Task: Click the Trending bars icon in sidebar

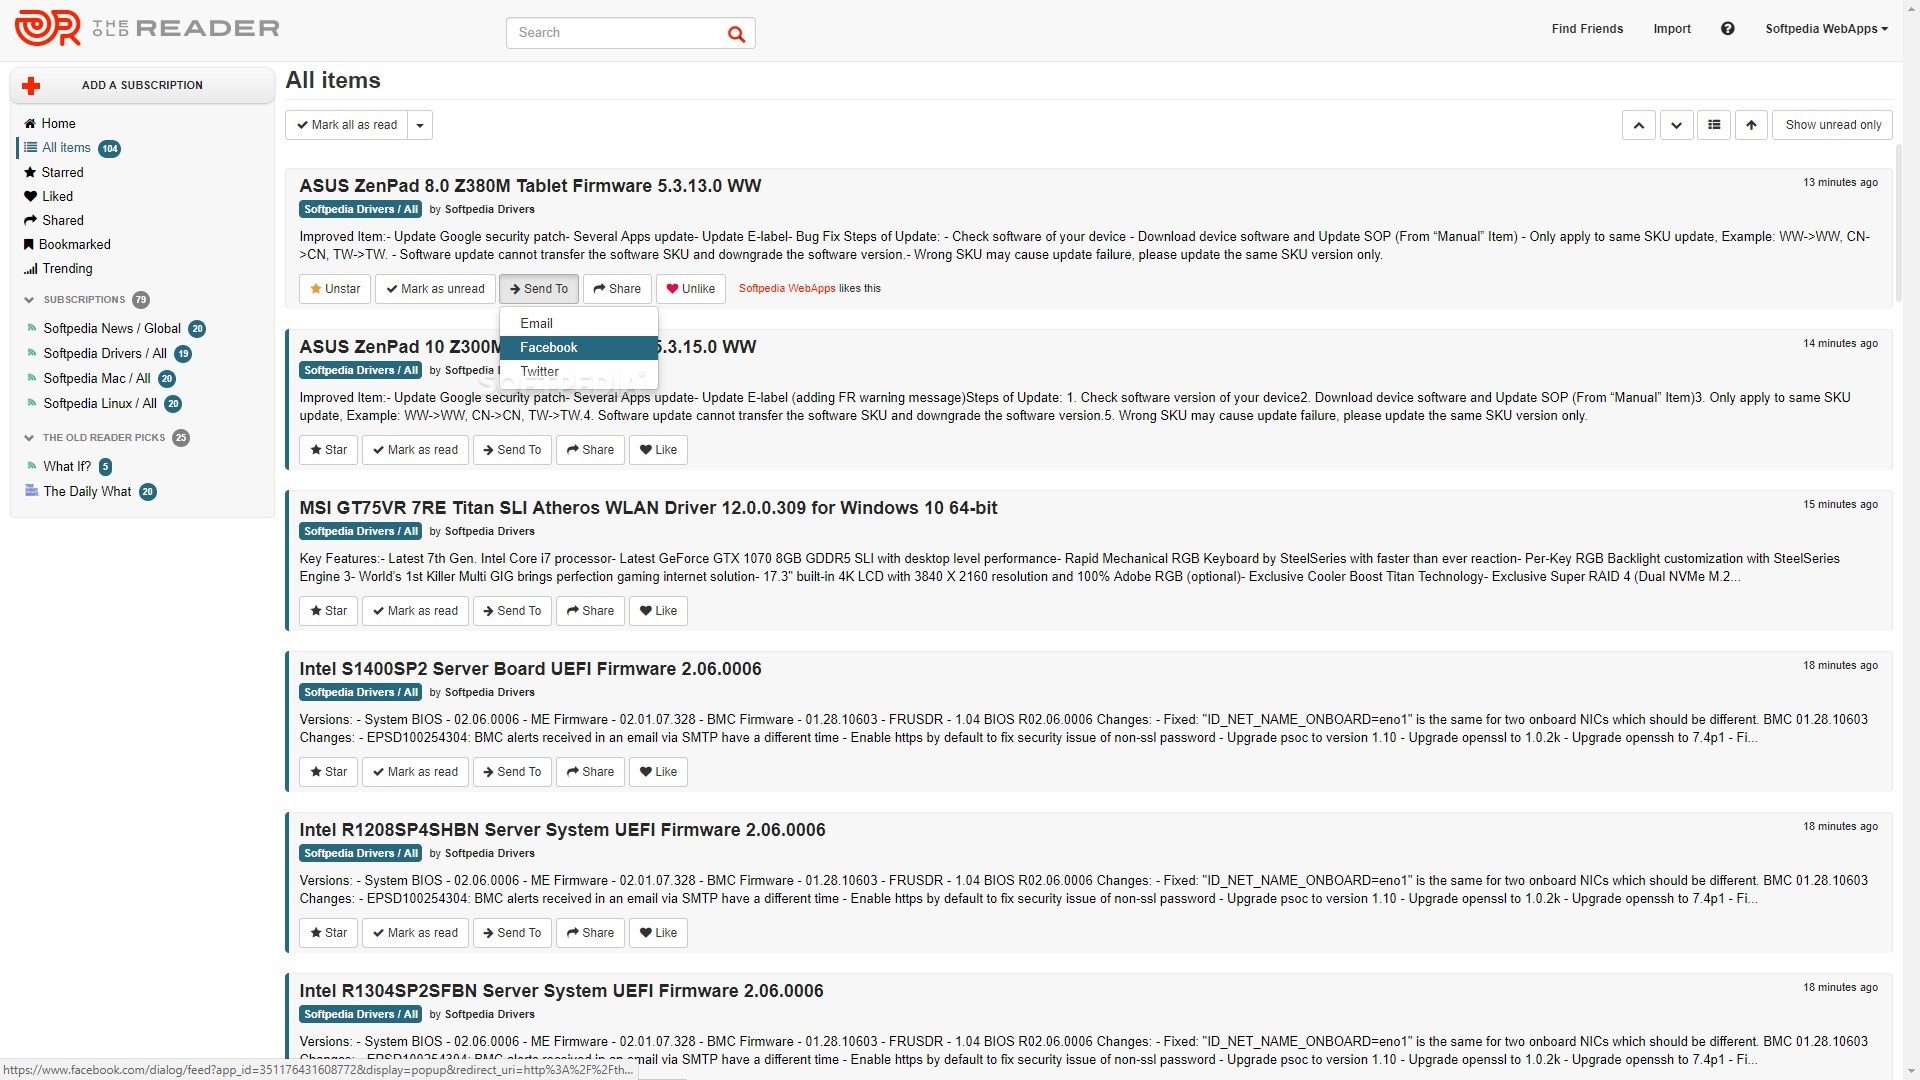Action: click(30, 269)
